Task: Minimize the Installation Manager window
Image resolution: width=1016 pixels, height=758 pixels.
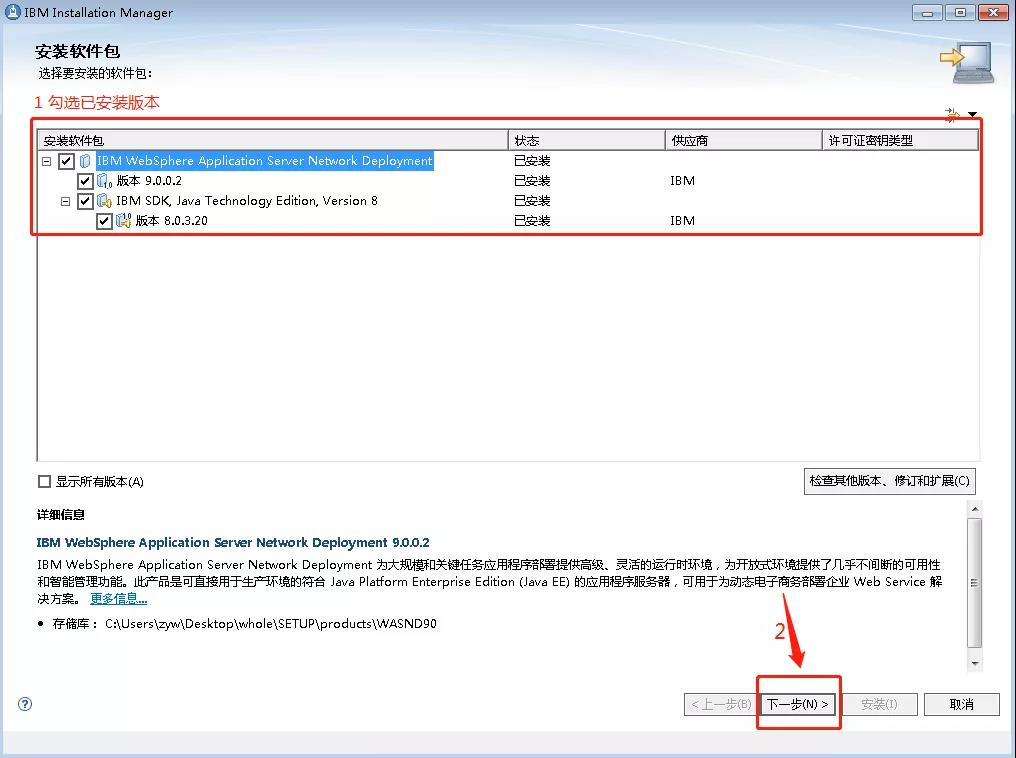Action: (x=927, y=13)
